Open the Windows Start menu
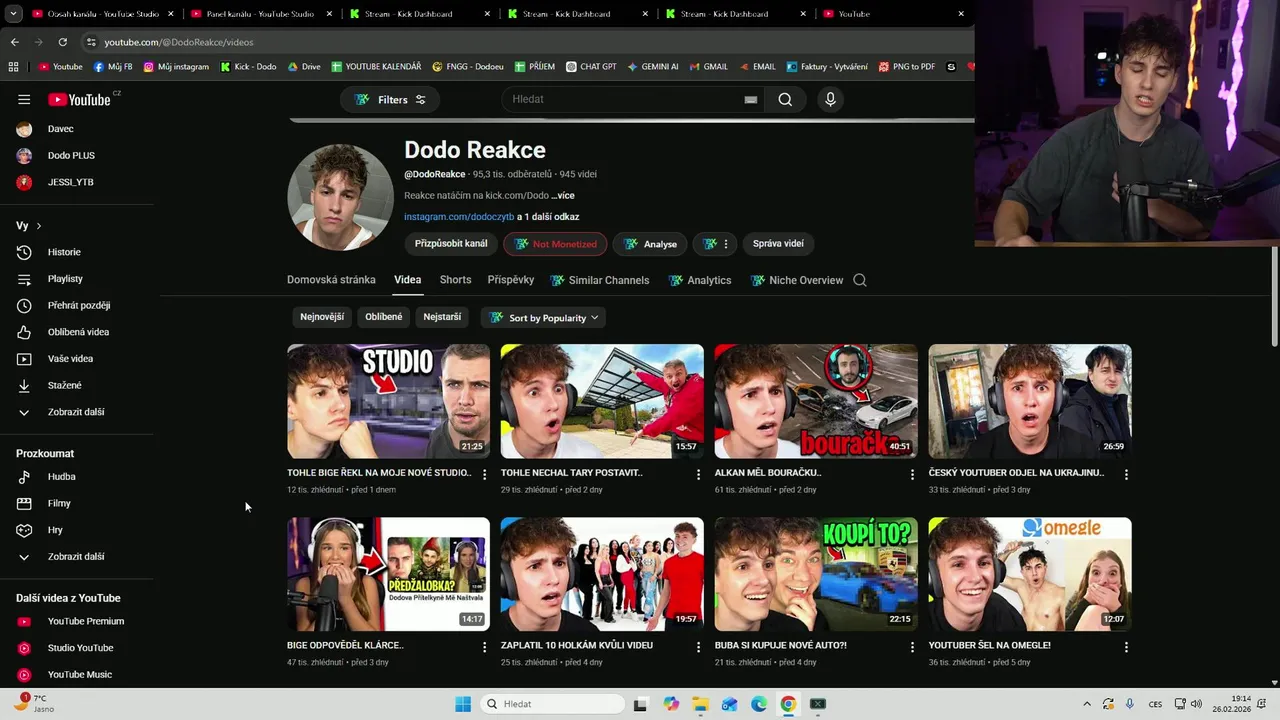The width and height of the screenshot is (1280, 720). 463,704
